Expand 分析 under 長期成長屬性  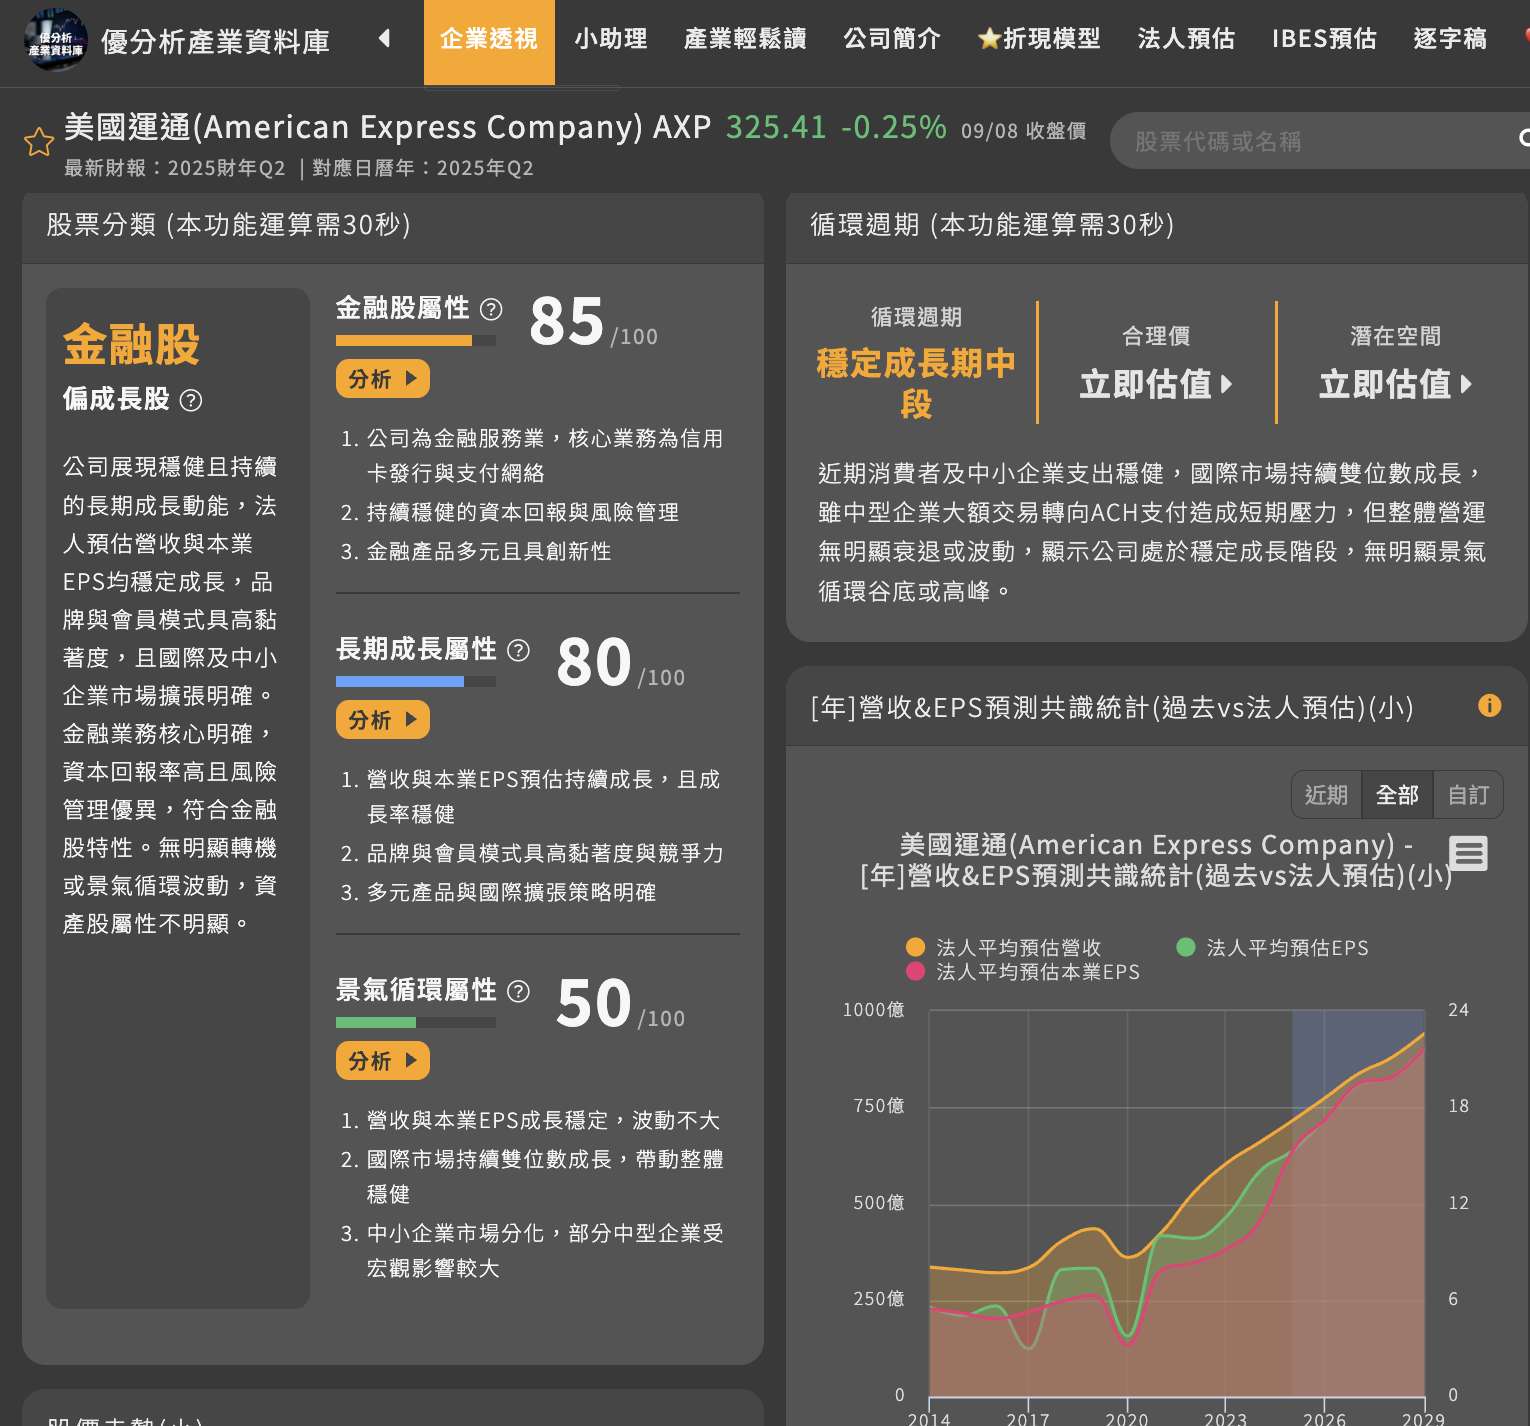(x=383, y=720)
